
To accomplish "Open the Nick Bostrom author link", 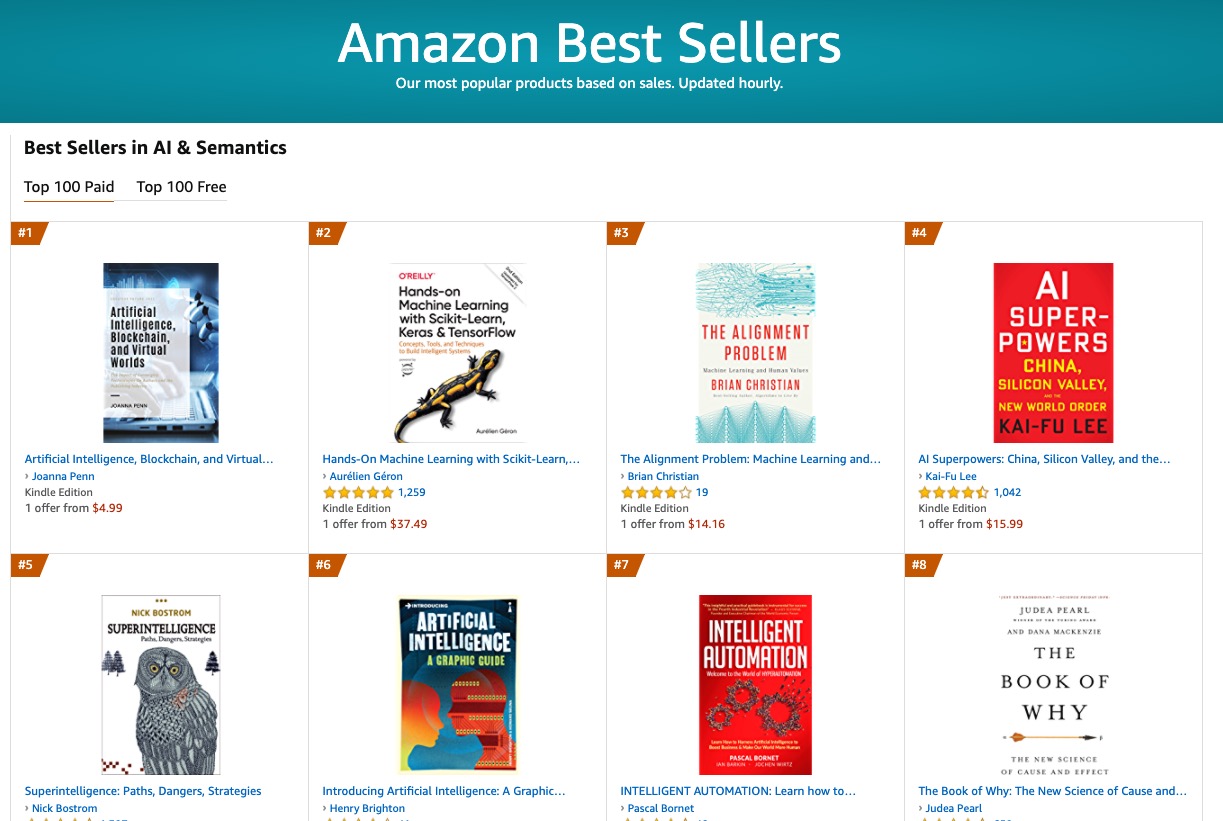I will click(64, 808).
